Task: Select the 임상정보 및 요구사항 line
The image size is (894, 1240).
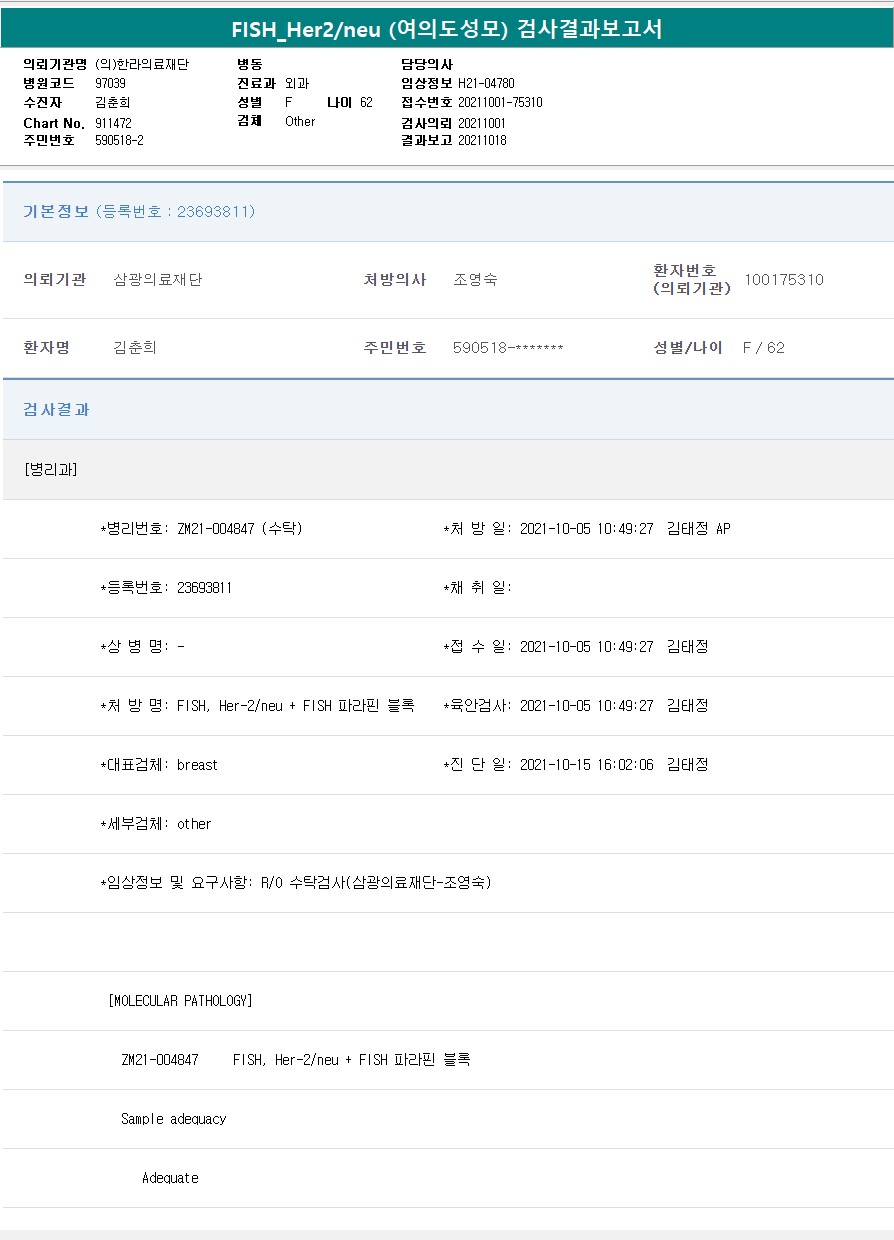Action: pos(296,883)
